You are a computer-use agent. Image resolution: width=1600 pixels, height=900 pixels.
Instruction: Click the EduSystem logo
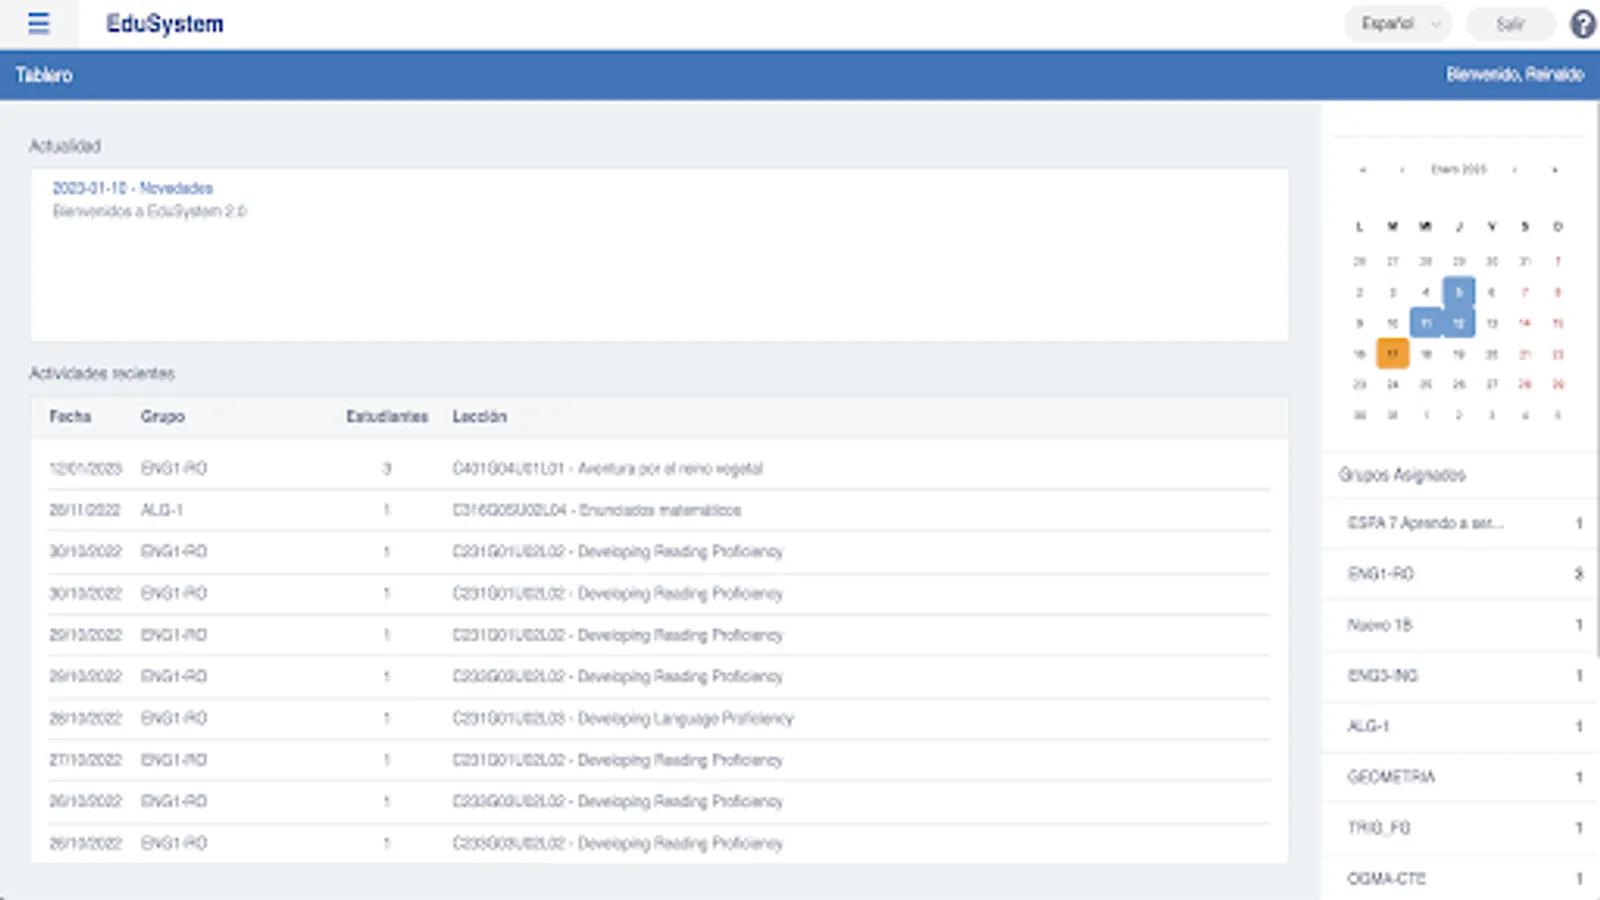(165, 24)
